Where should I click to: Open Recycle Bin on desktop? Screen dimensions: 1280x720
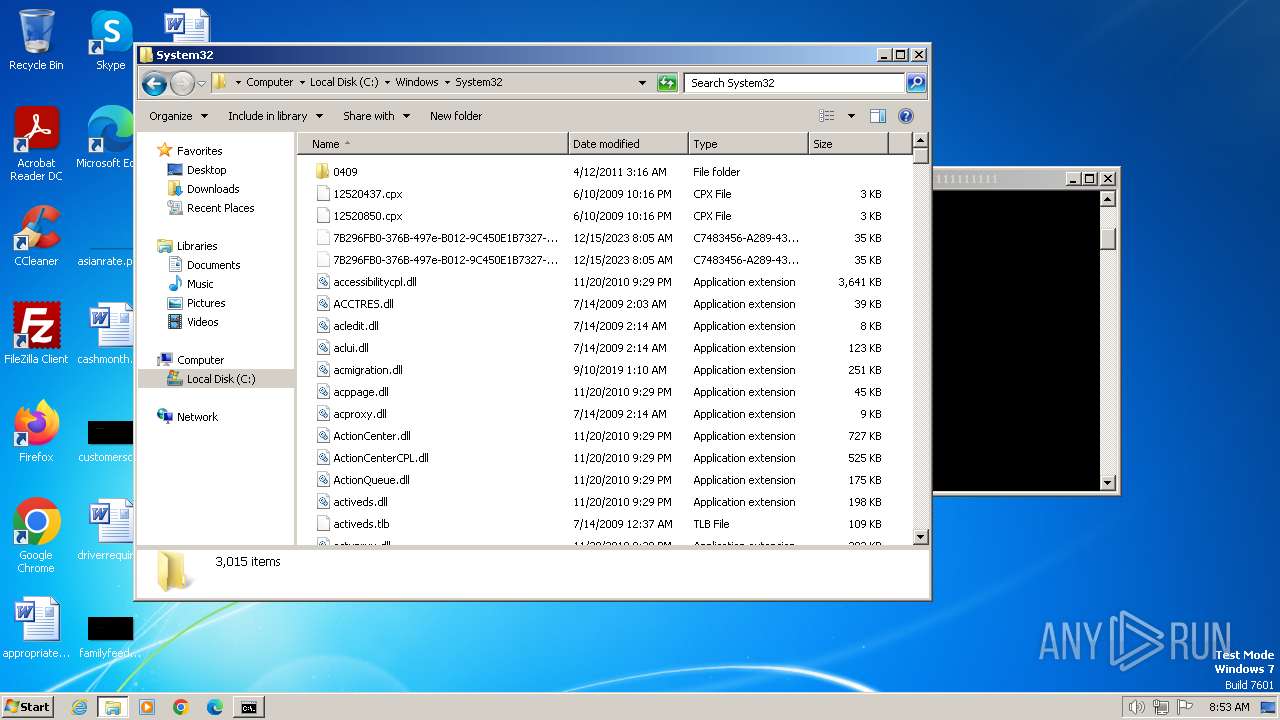36,40
